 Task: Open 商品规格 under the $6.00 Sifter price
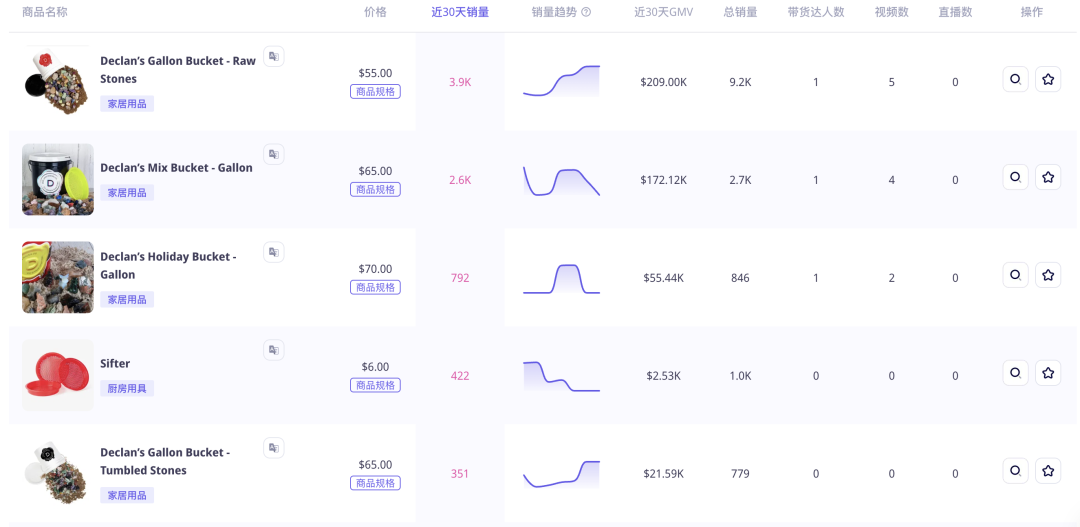375,385
